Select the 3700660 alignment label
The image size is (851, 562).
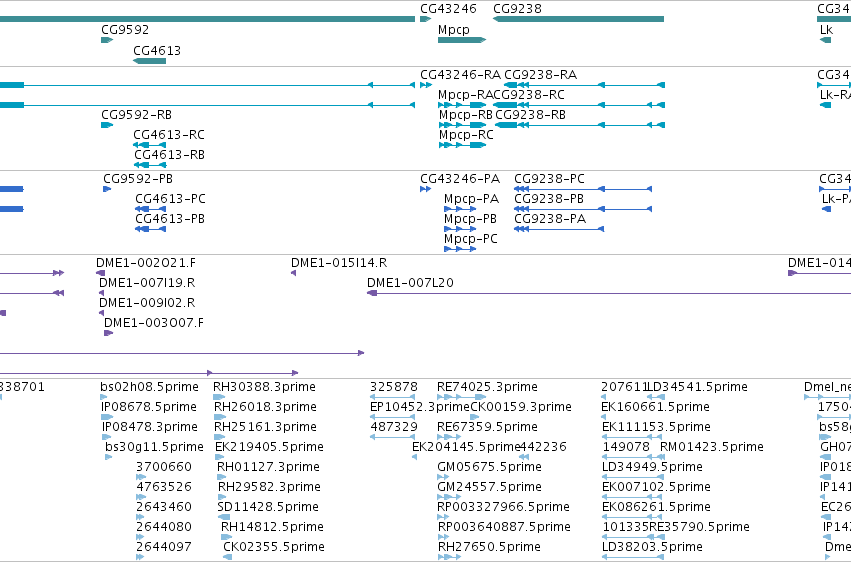point(164,468)
